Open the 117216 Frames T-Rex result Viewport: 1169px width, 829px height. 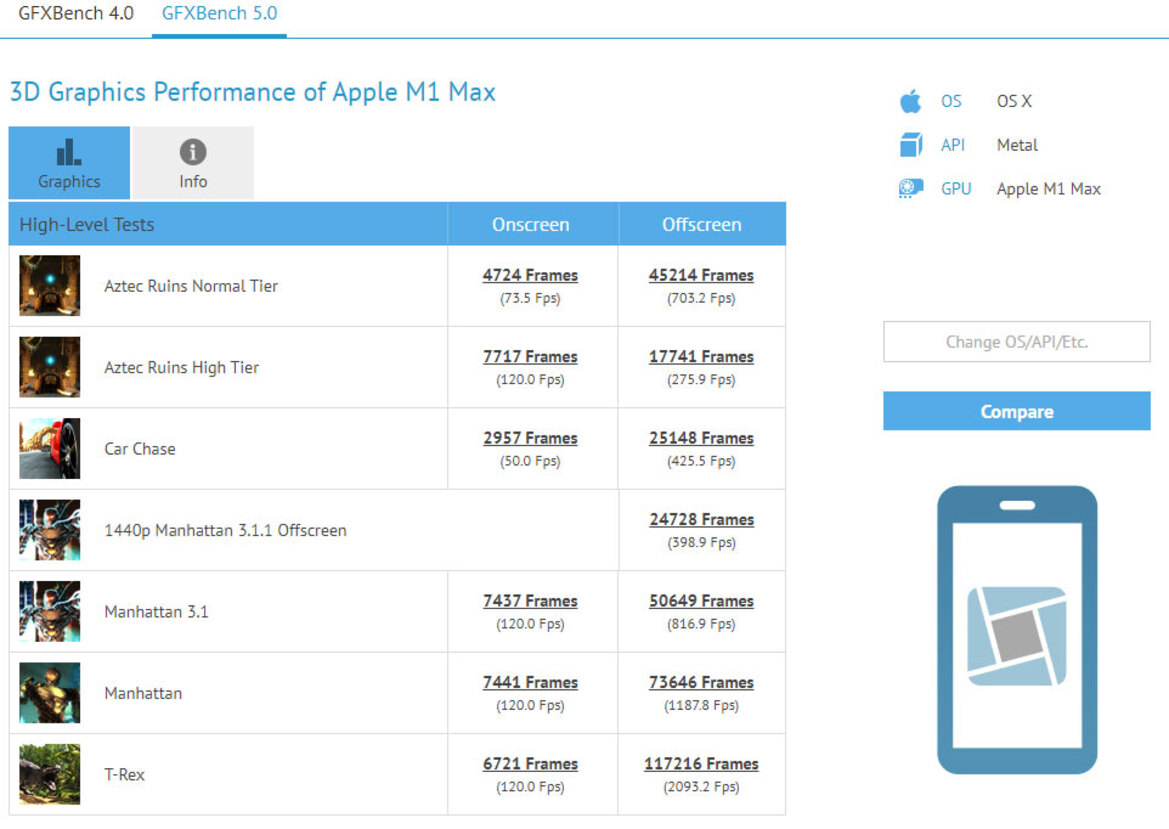(x=701, y=763)
